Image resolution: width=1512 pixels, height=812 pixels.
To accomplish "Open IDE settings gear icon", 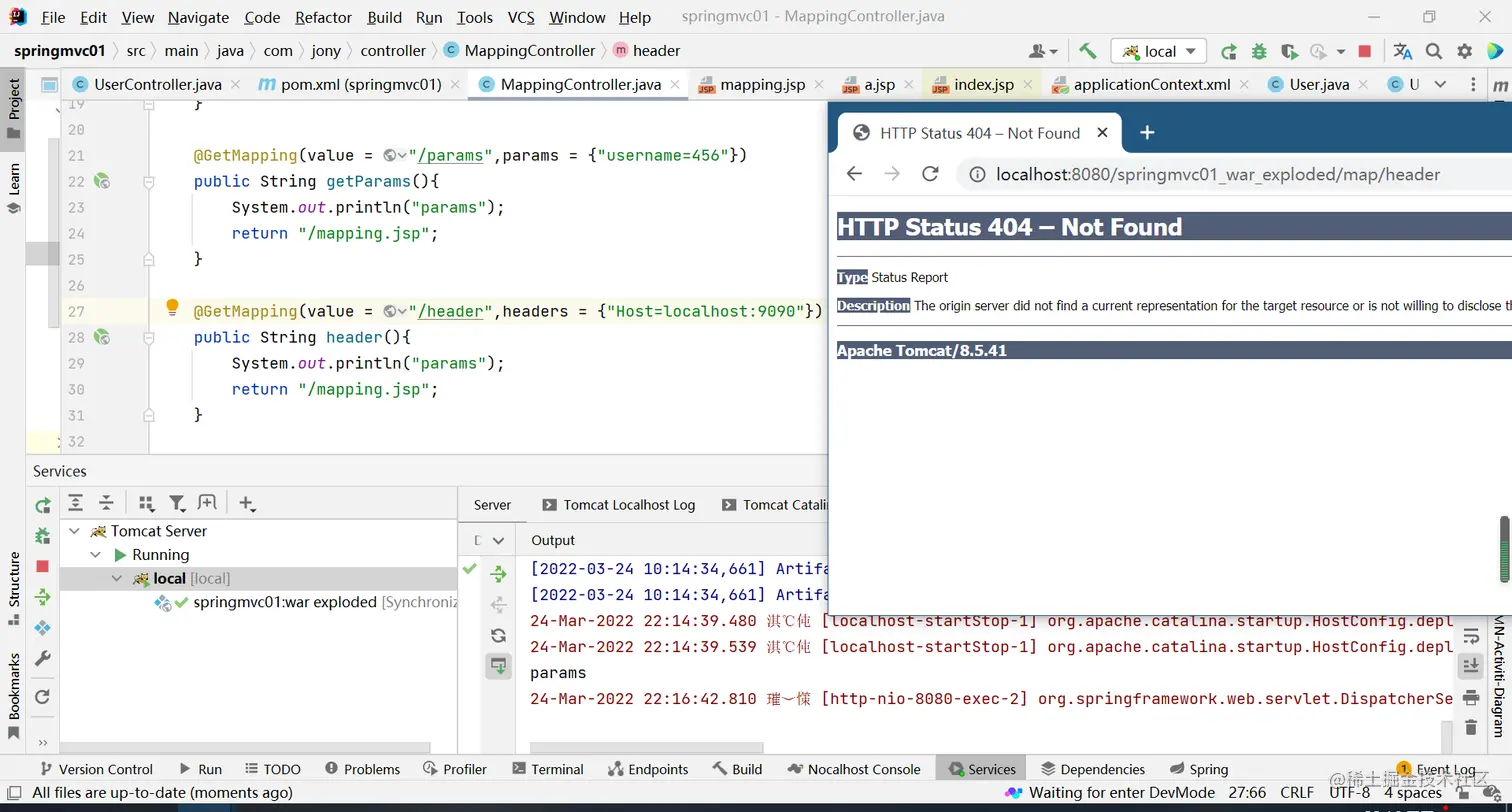I will coord(1465,51).
